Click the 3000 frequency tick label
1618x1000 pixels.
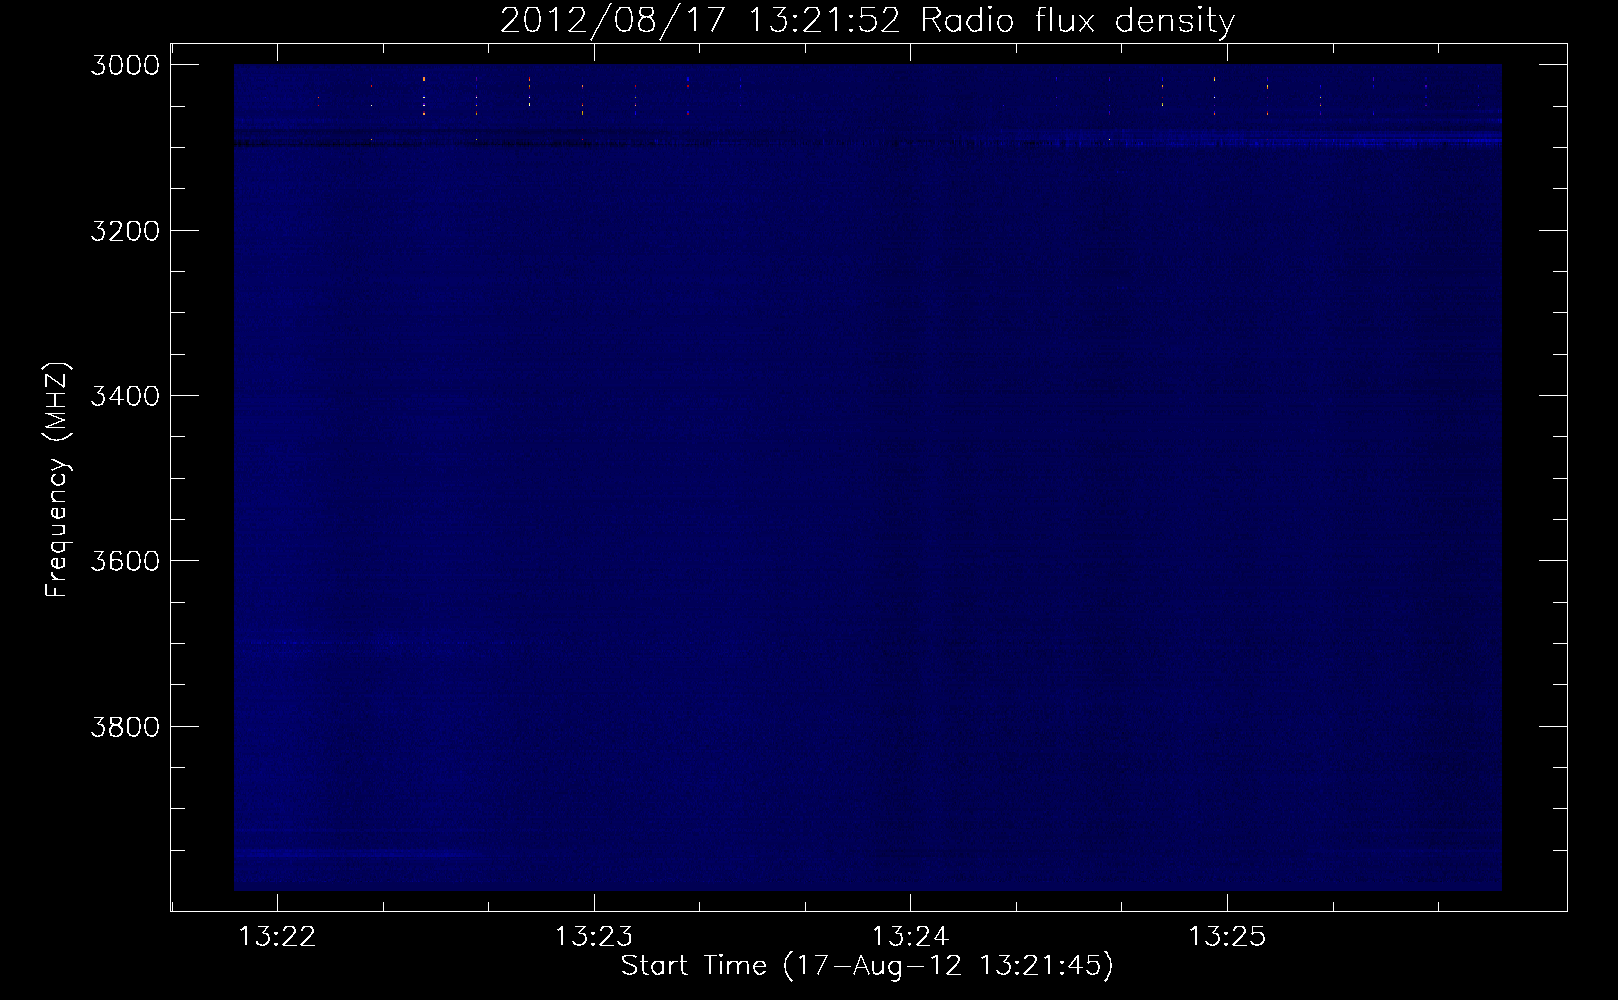pyautogui.click(x=125, y=65)
